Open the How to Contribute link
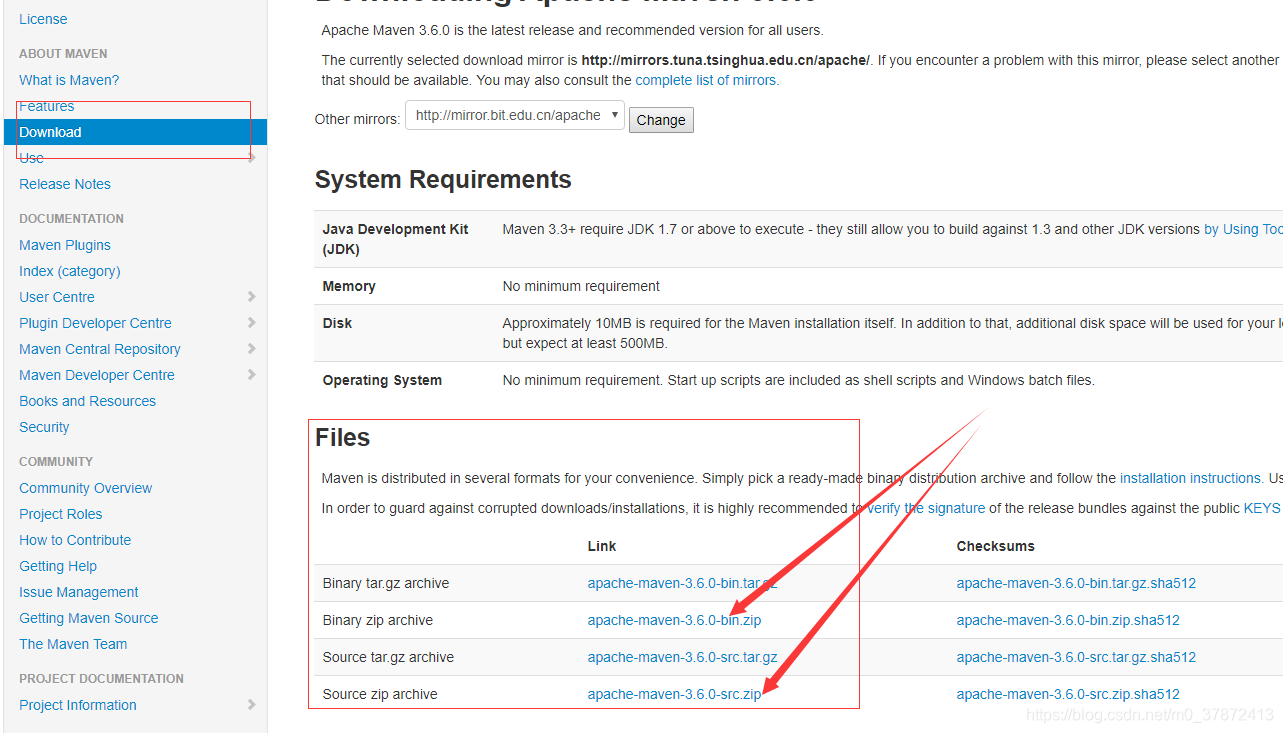The height and width of the screenshot is (733, 1283). click(75, 540)
